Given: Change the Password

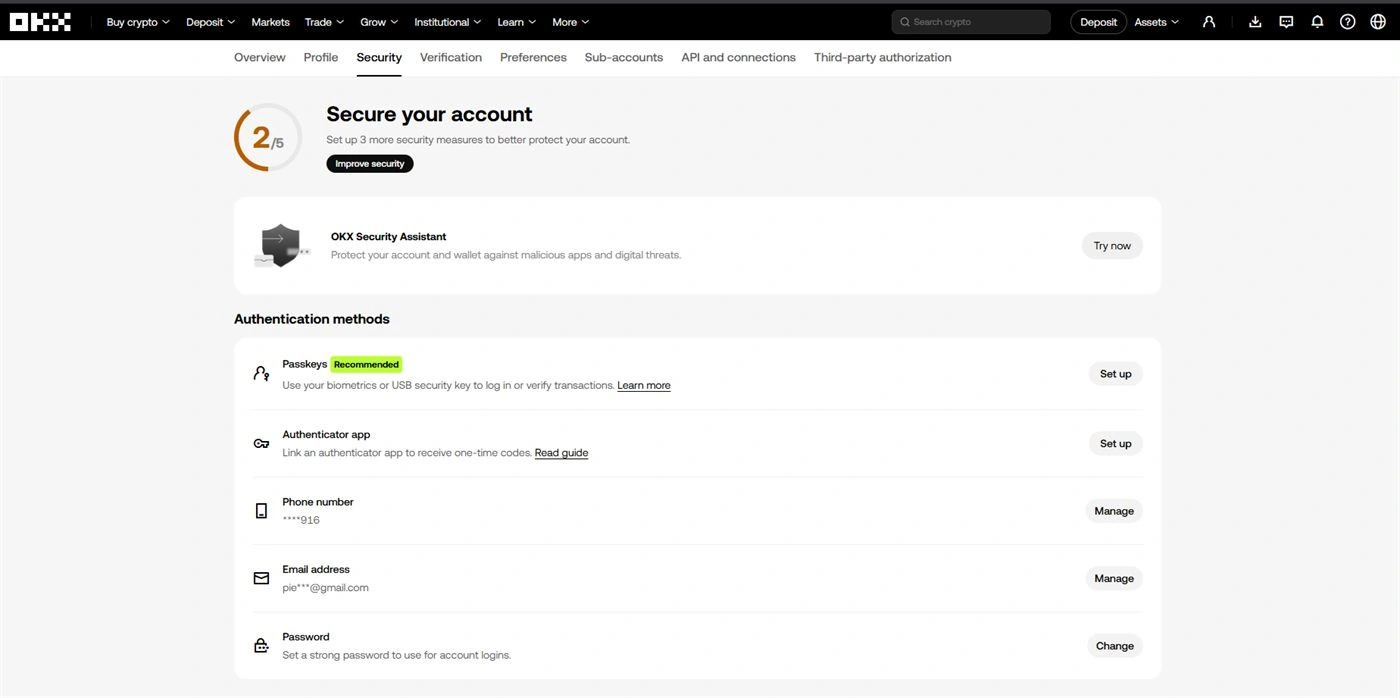Looking at the screenshot, I should click(1114, 646).
